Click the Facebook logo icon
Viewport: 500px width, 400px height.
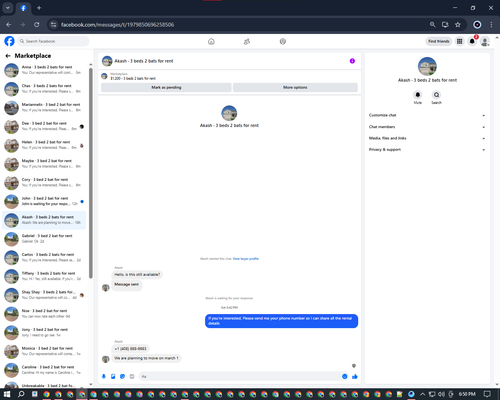[9, 41]
